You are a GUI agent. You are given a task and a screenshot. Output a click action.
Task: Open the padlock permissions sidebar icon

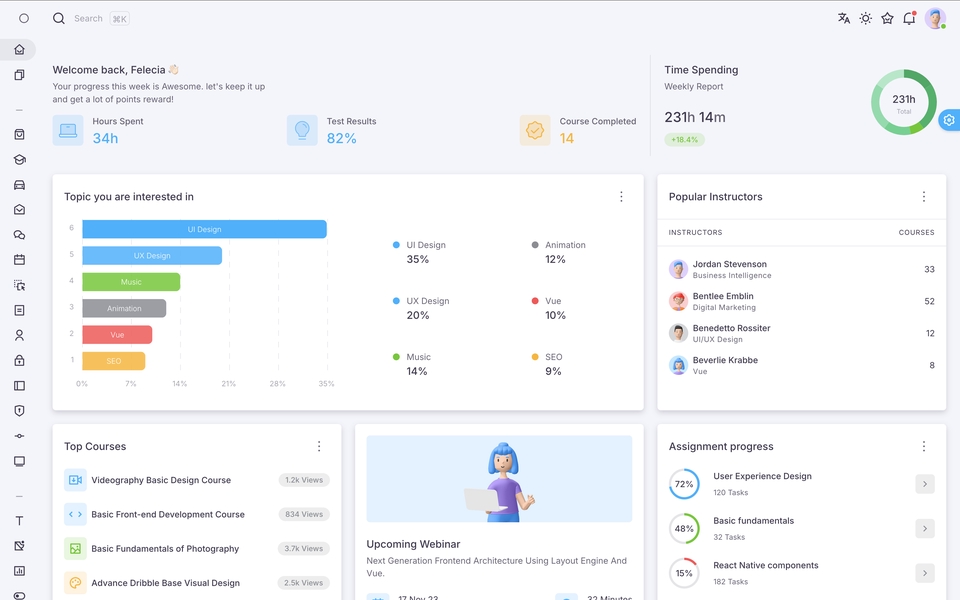point(19,361)
